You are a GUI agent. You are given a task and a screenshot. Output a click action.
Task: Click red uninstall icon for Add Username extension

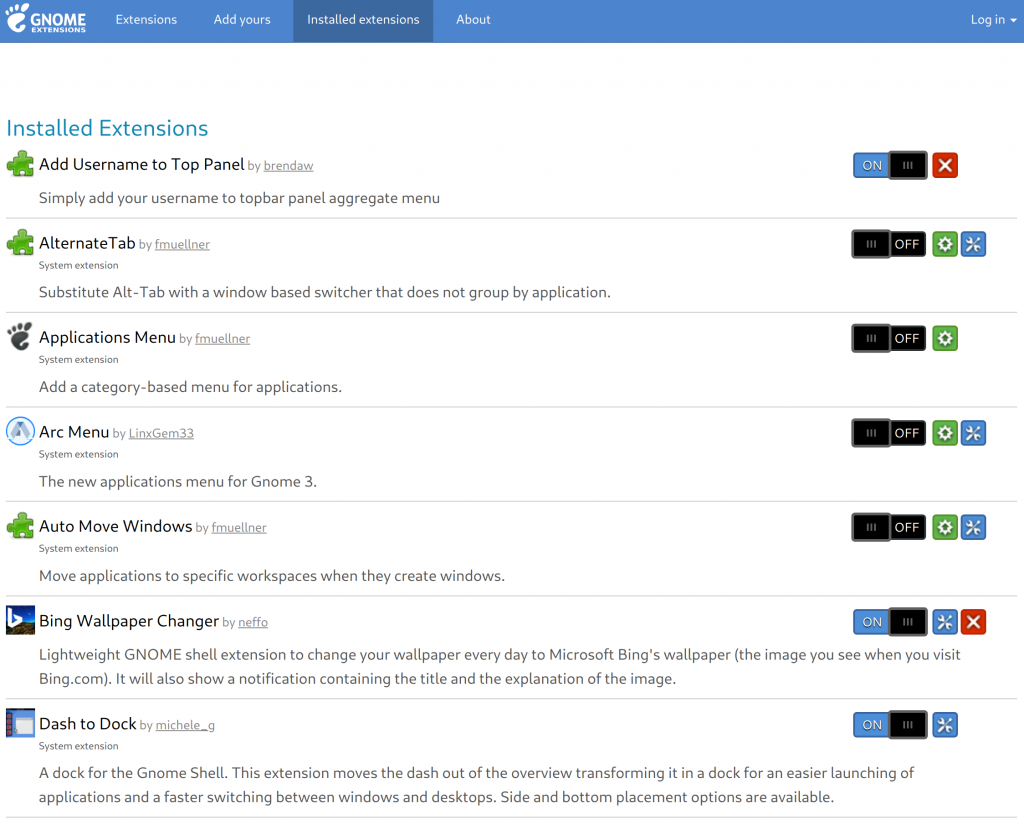click(945, 166)
